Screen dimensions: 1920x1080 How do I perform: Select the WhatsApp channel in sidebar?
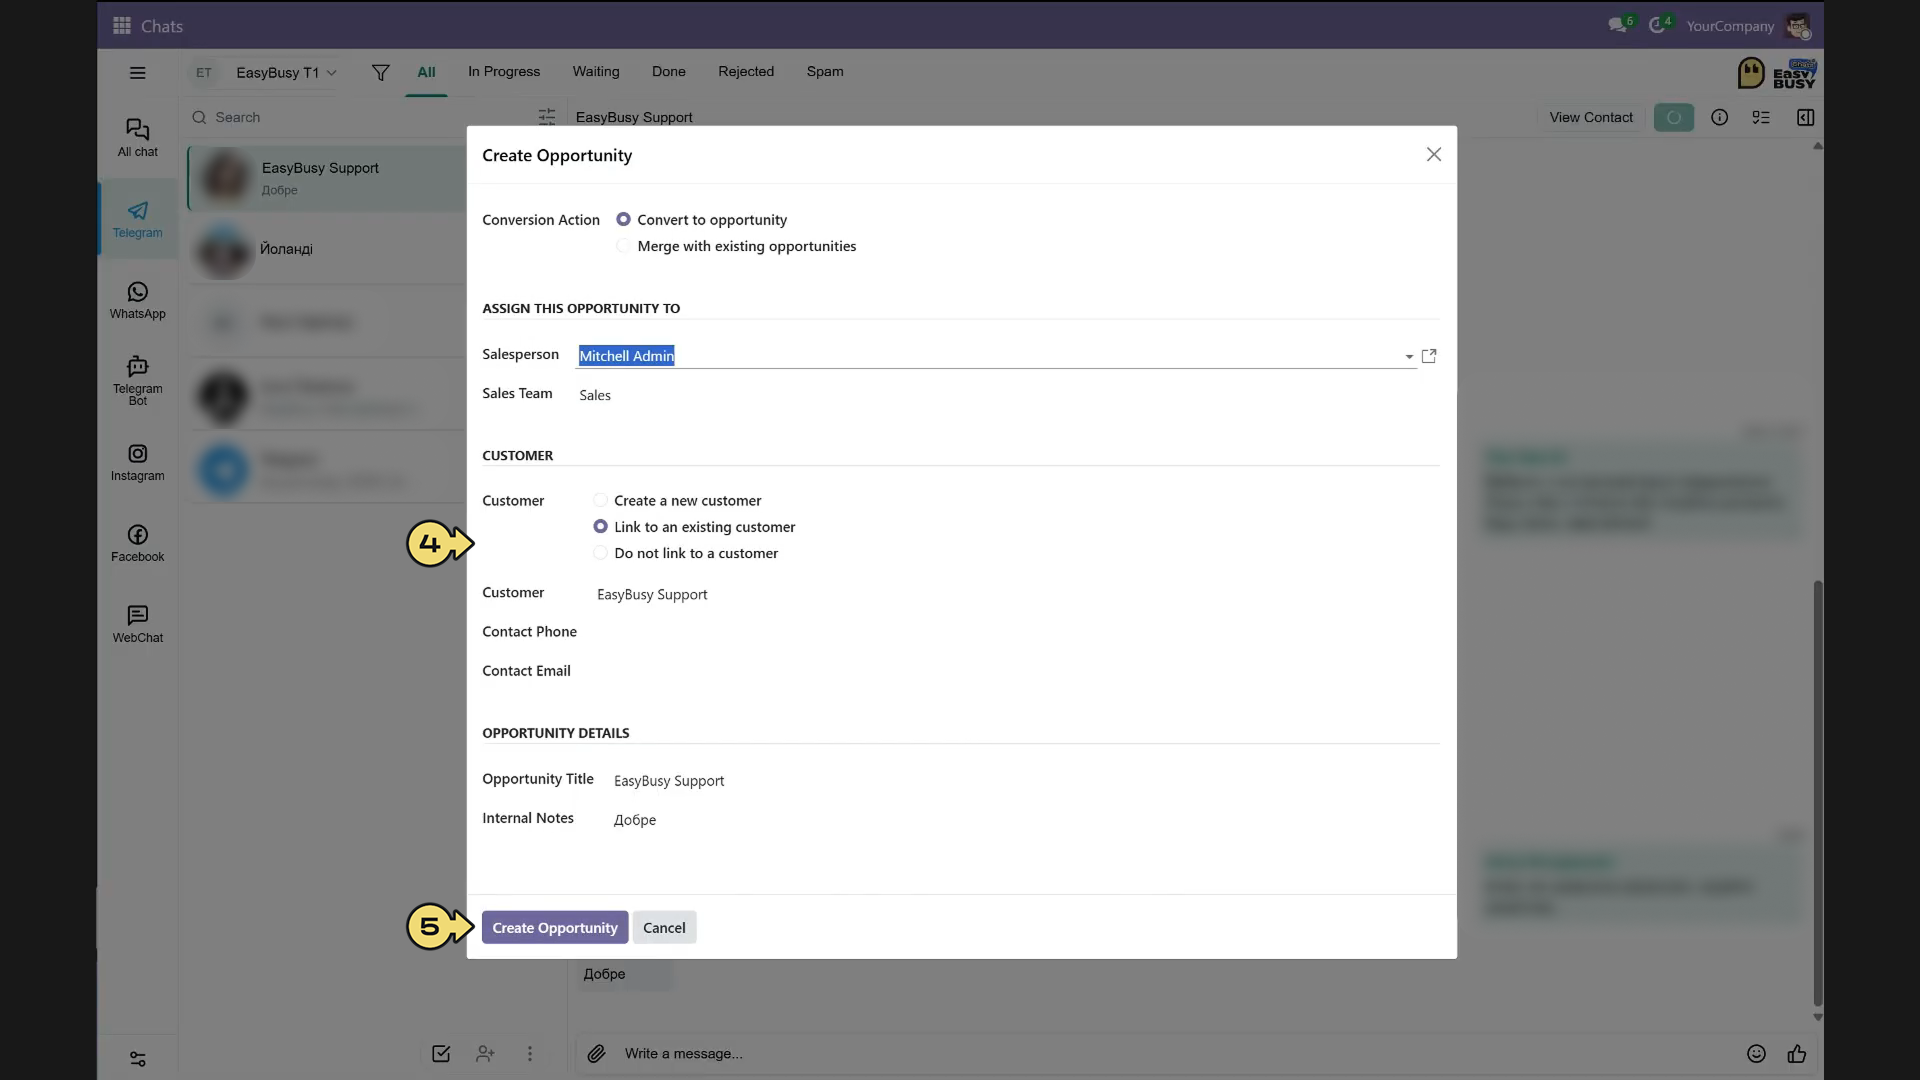[x=138, y=300]
